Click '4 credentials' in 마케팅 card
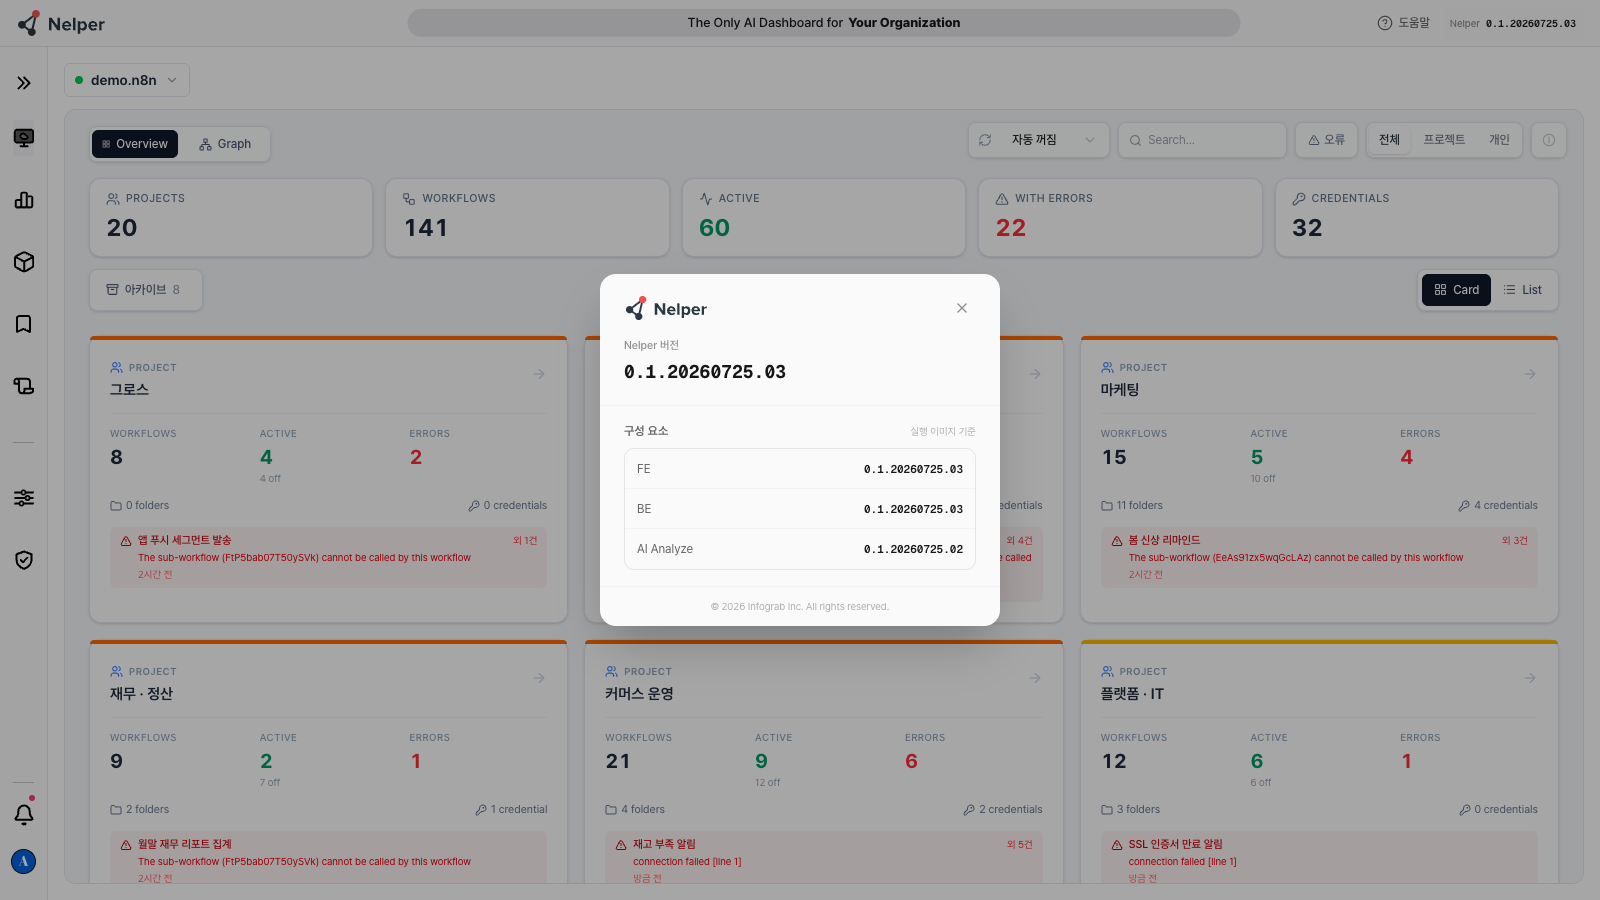1600x900 pixels. coord(1498,506)
